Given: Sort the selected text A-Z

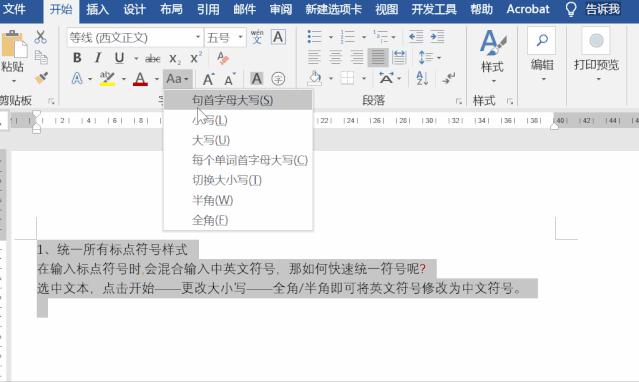Looking at the screenshot, I should (x=422, y=78).
